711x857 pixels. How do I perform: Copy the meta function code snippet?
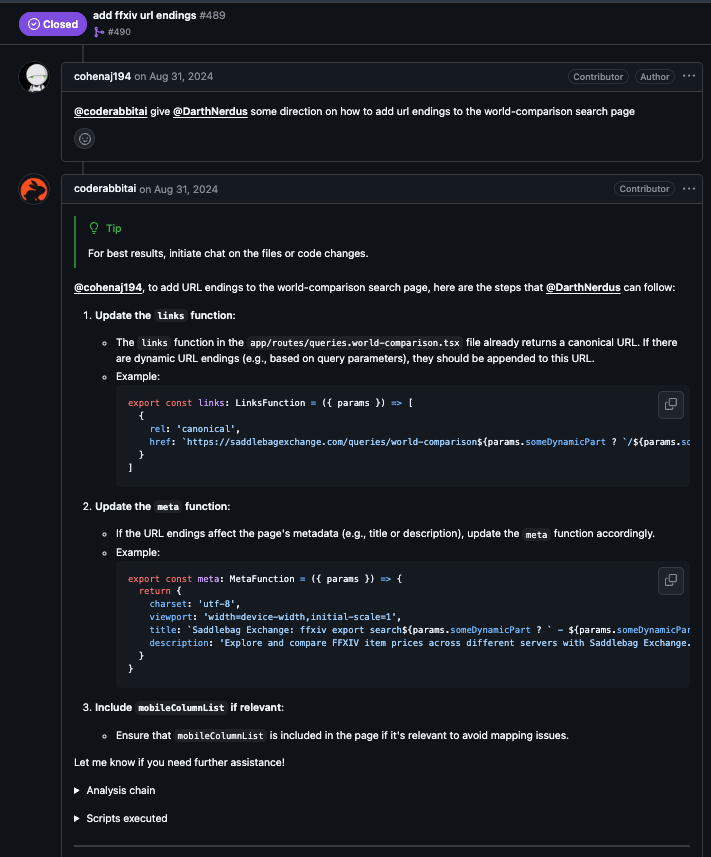(670, 581)
